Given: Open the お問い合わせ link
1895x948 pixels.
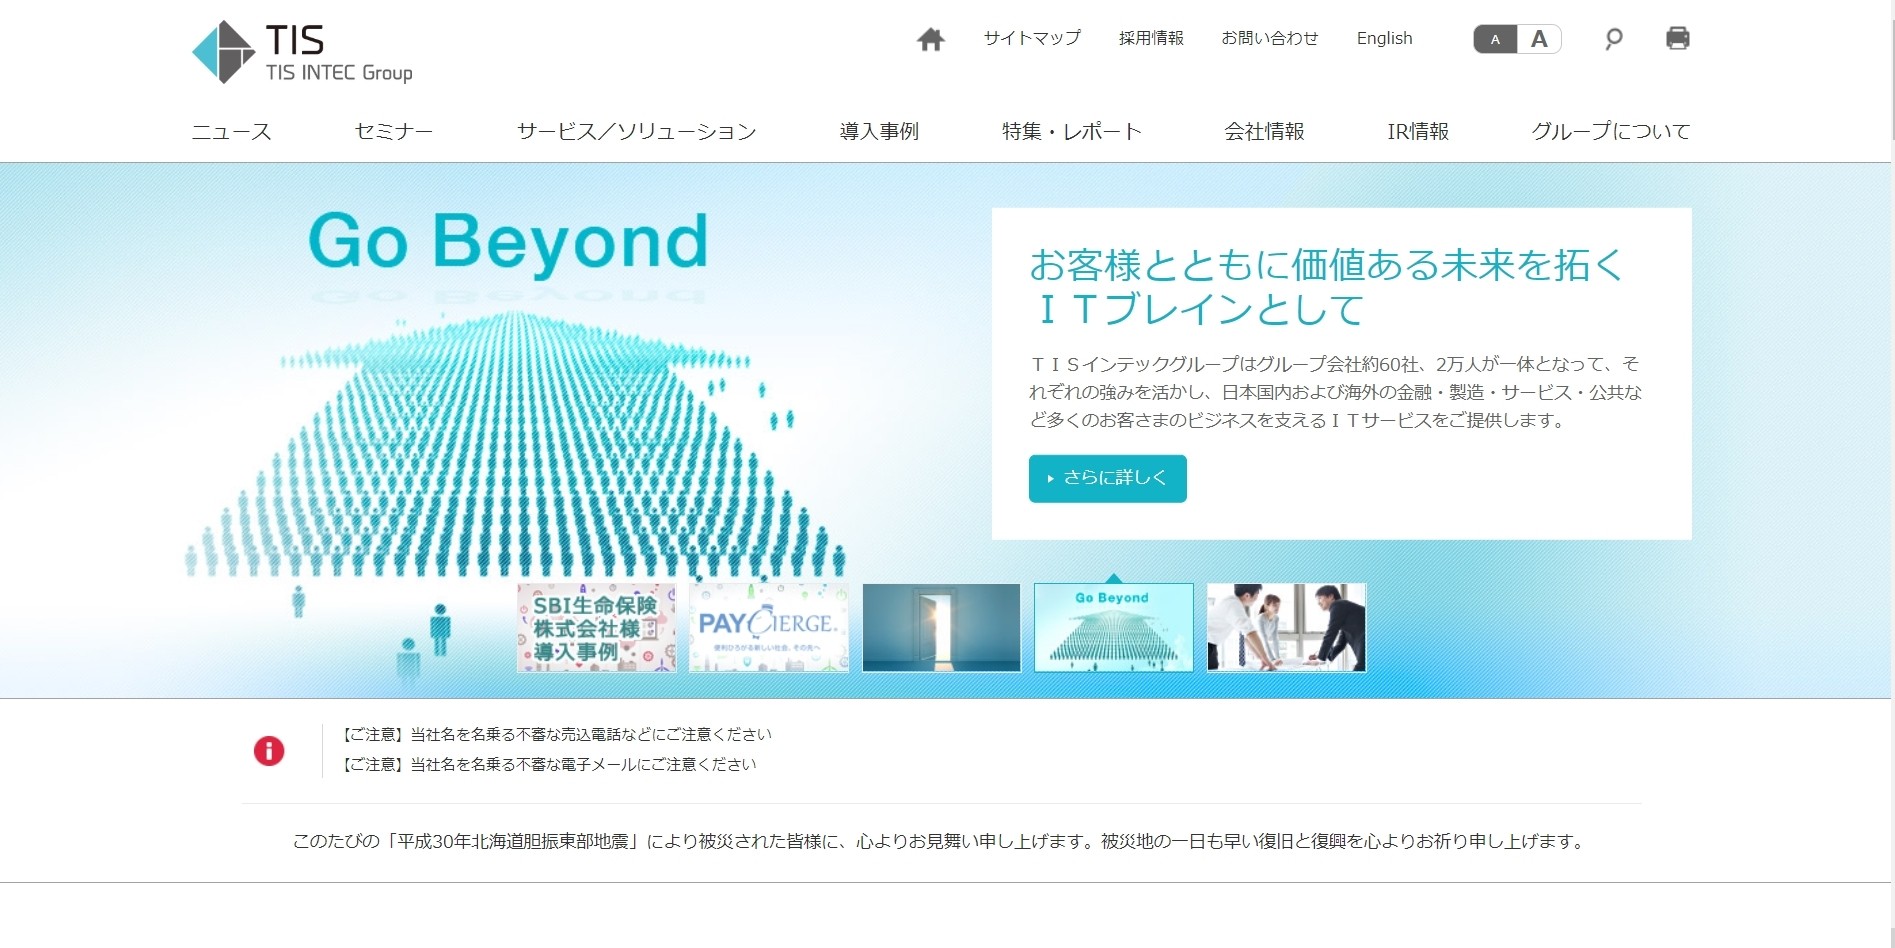Looking at the screenshot, I should click(1270, 38).
